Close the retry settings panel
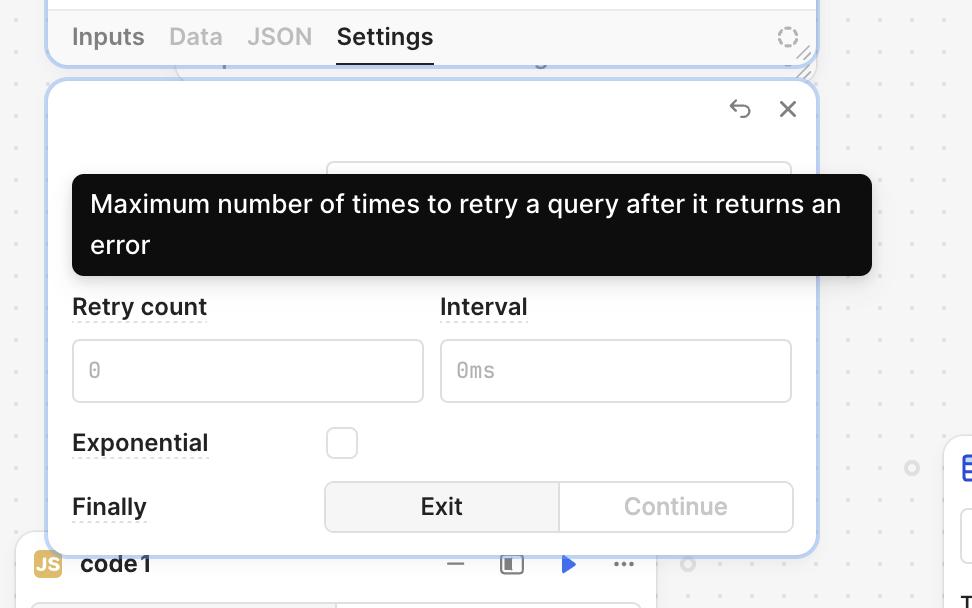 [x=788, y=109]
